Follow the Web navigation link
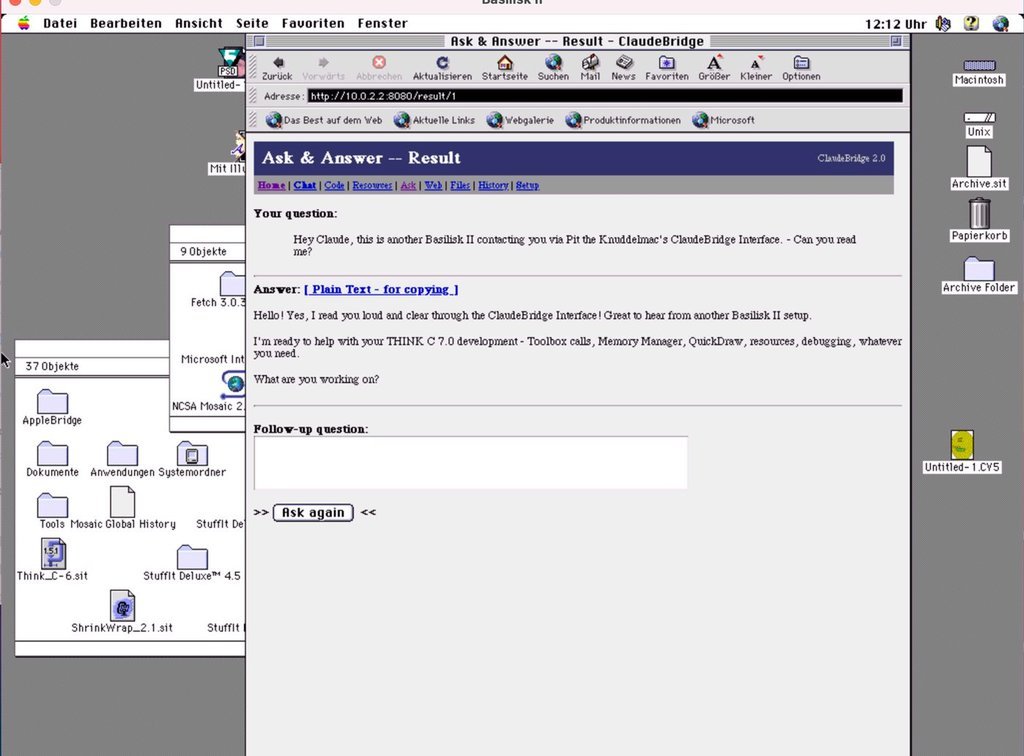The width and height of the screenshot is (1024, 756). (433, 185)
